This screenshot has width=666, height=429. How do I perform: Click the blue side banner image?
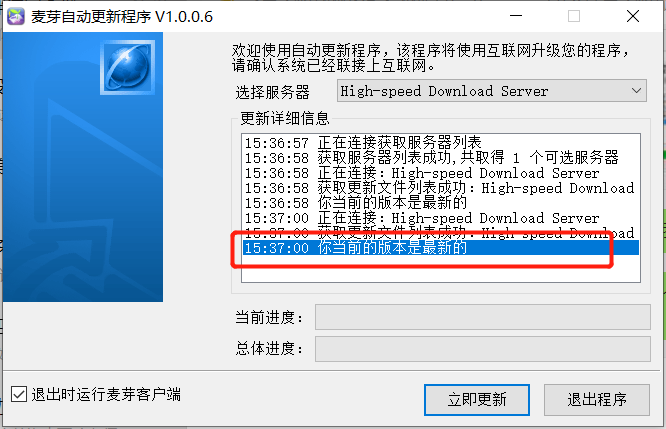pyautogui.click(x=83, y=167)
